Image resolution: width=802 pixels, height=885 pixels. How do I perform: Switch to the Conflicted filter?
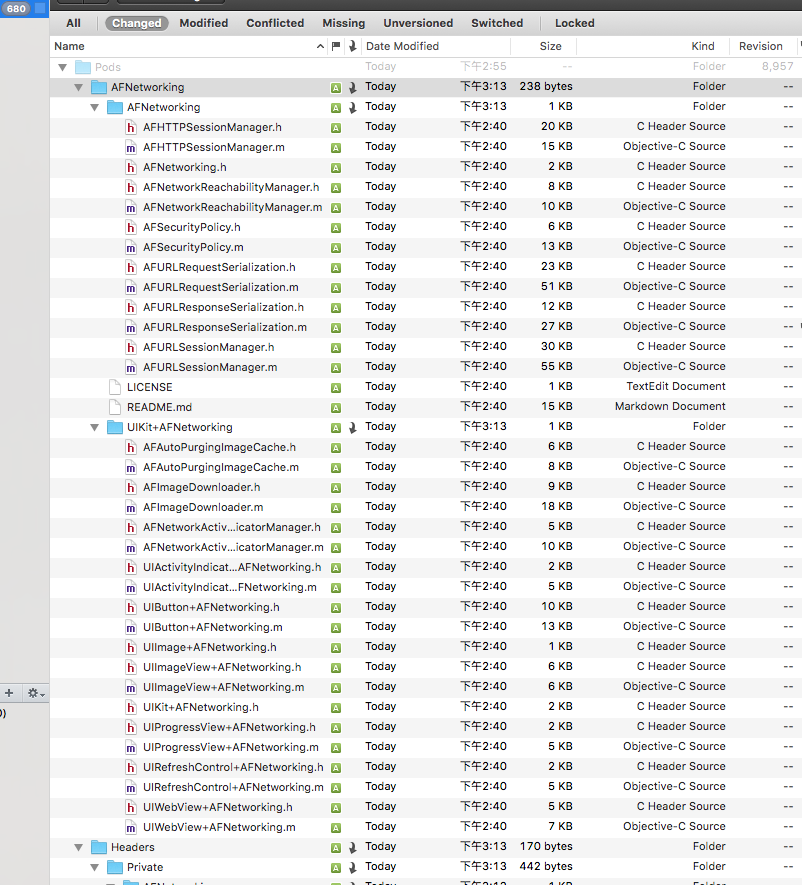tap(275, 23)
